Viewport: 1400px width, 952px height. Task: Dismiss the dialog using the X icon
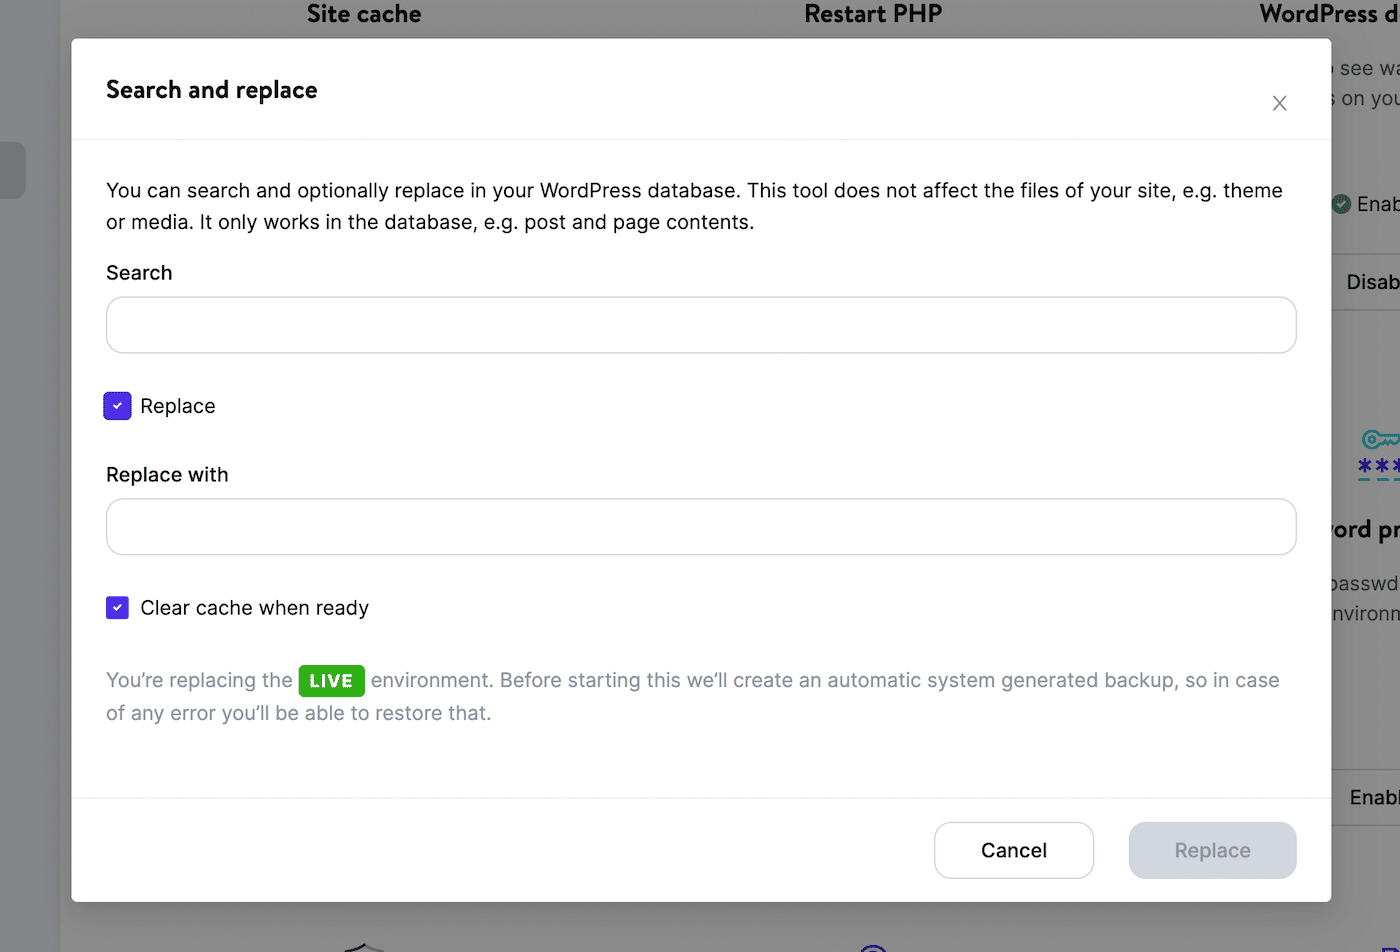(x=1279, y=103)
